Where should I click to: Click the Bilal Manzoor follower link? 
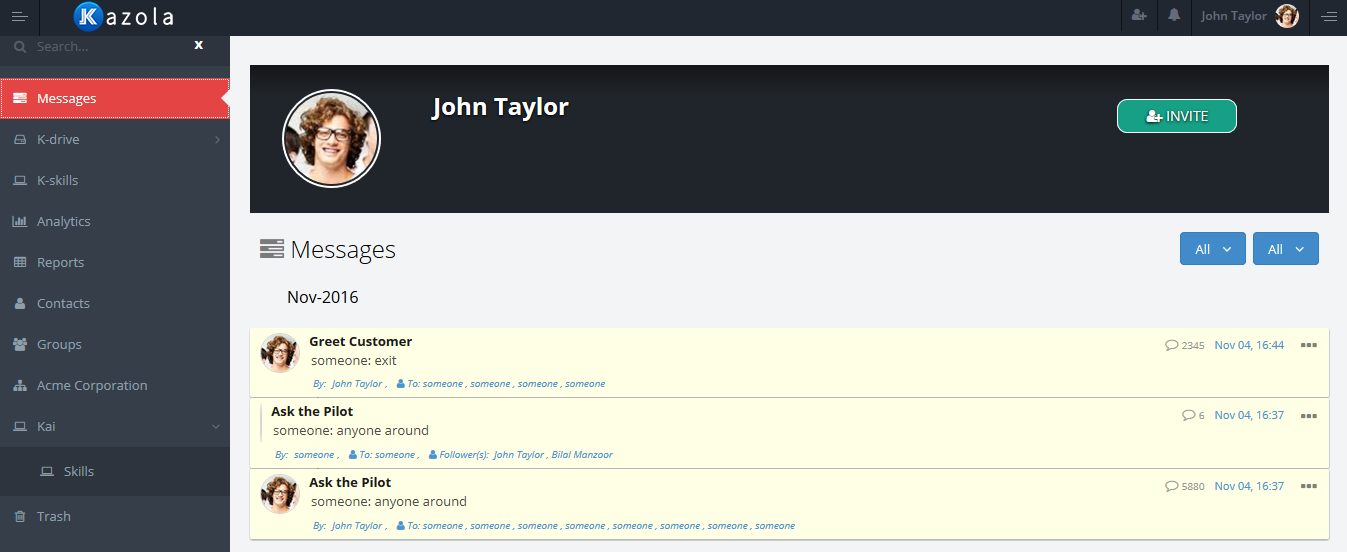coord(582,455)
